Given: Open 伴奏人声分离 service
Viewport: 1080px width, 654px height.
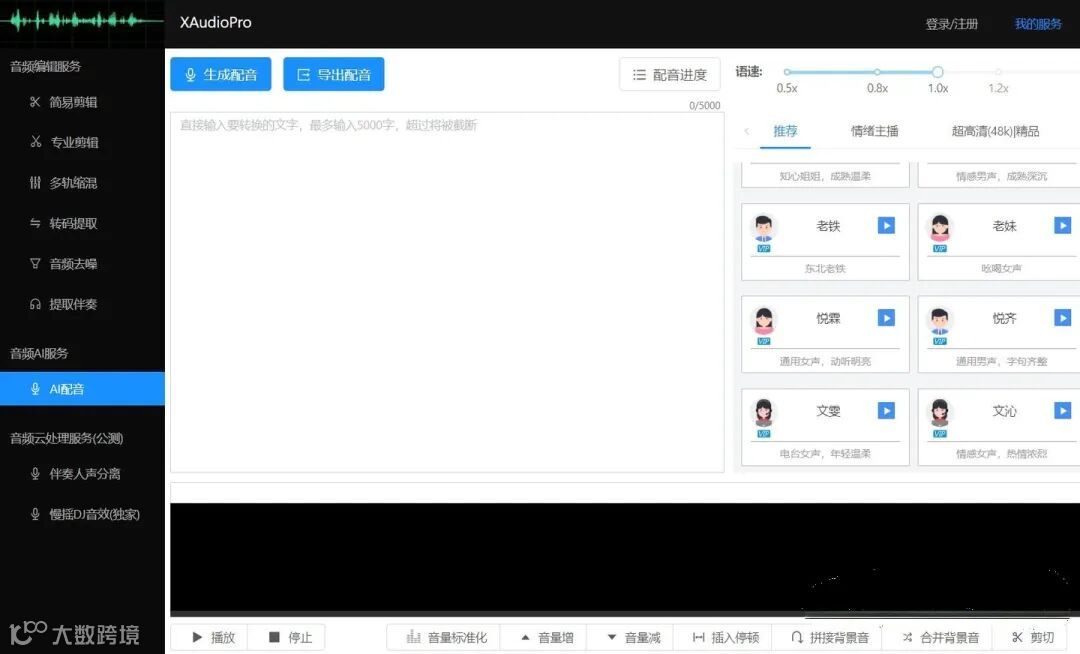Looking at the screenshot, I should 82,474.
